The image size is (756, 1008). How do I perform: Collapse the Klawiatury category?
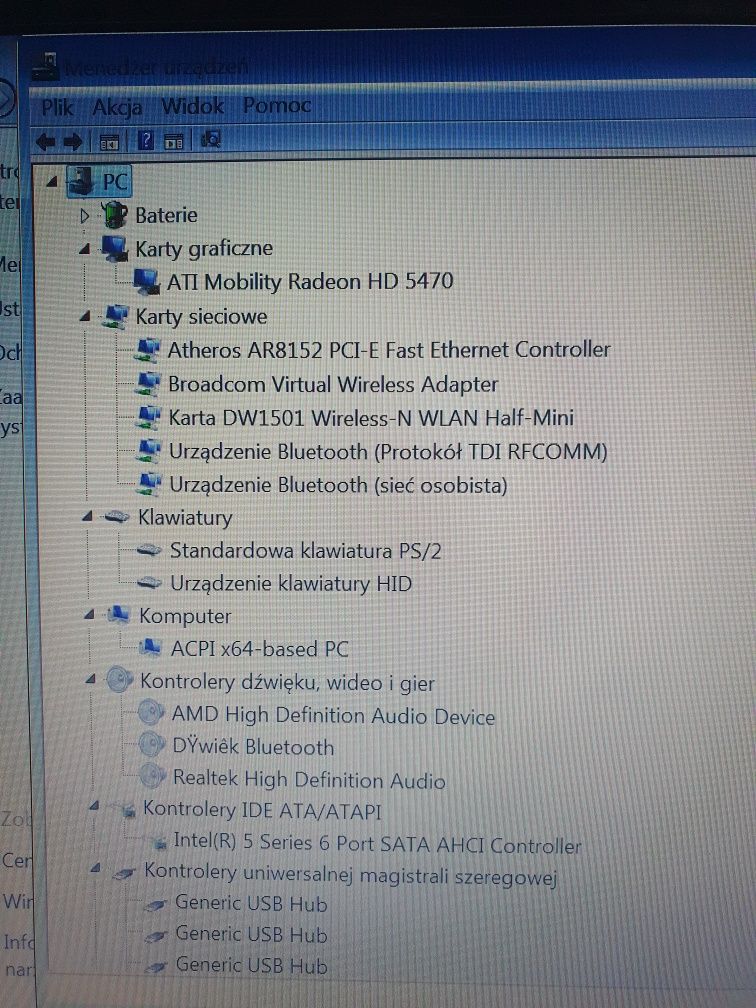click(88, 516)
